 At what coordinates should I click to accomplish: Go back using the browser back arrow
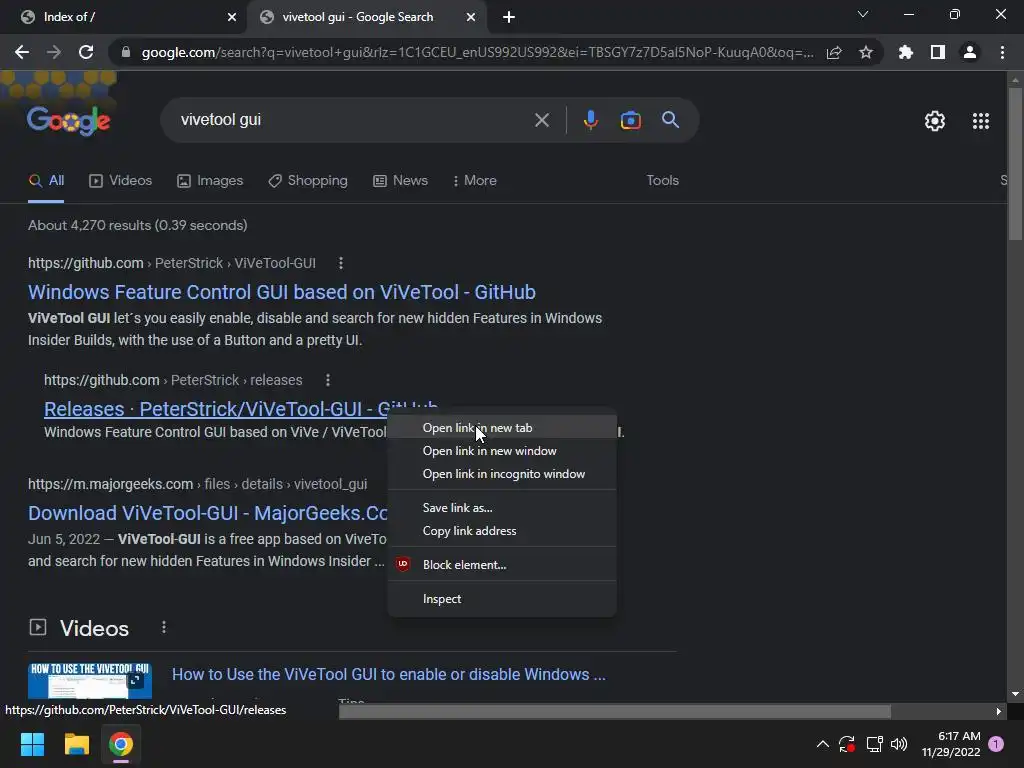[22, 52]
